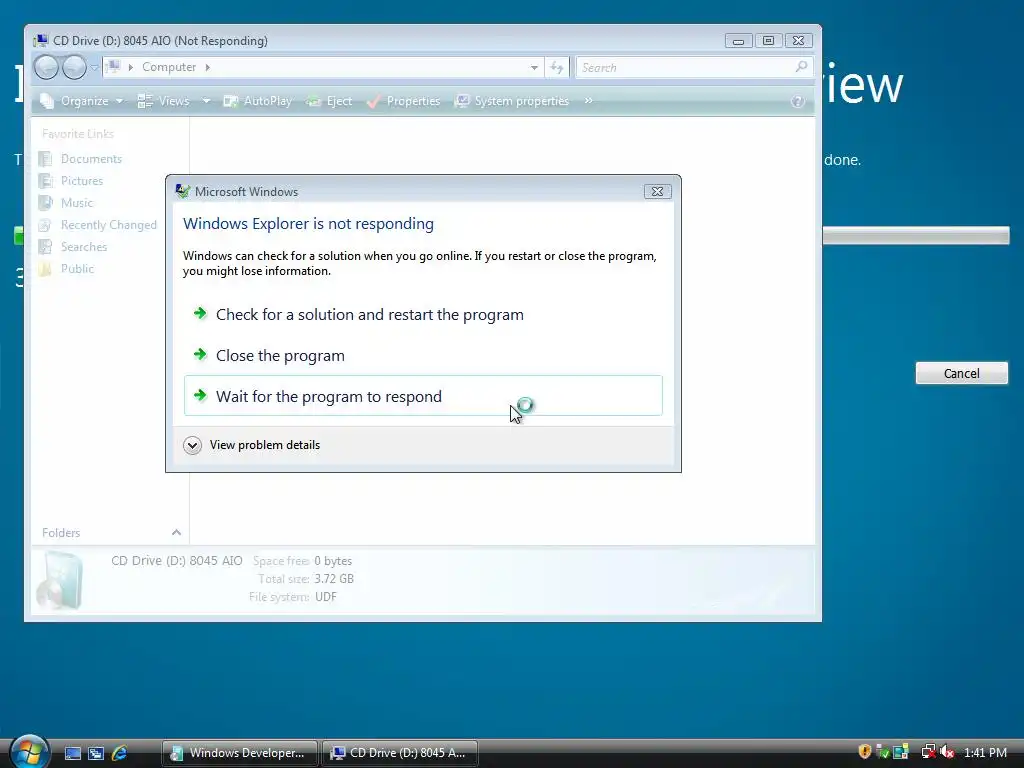Launch Internet Explorer from quick launch

(120, 753)
